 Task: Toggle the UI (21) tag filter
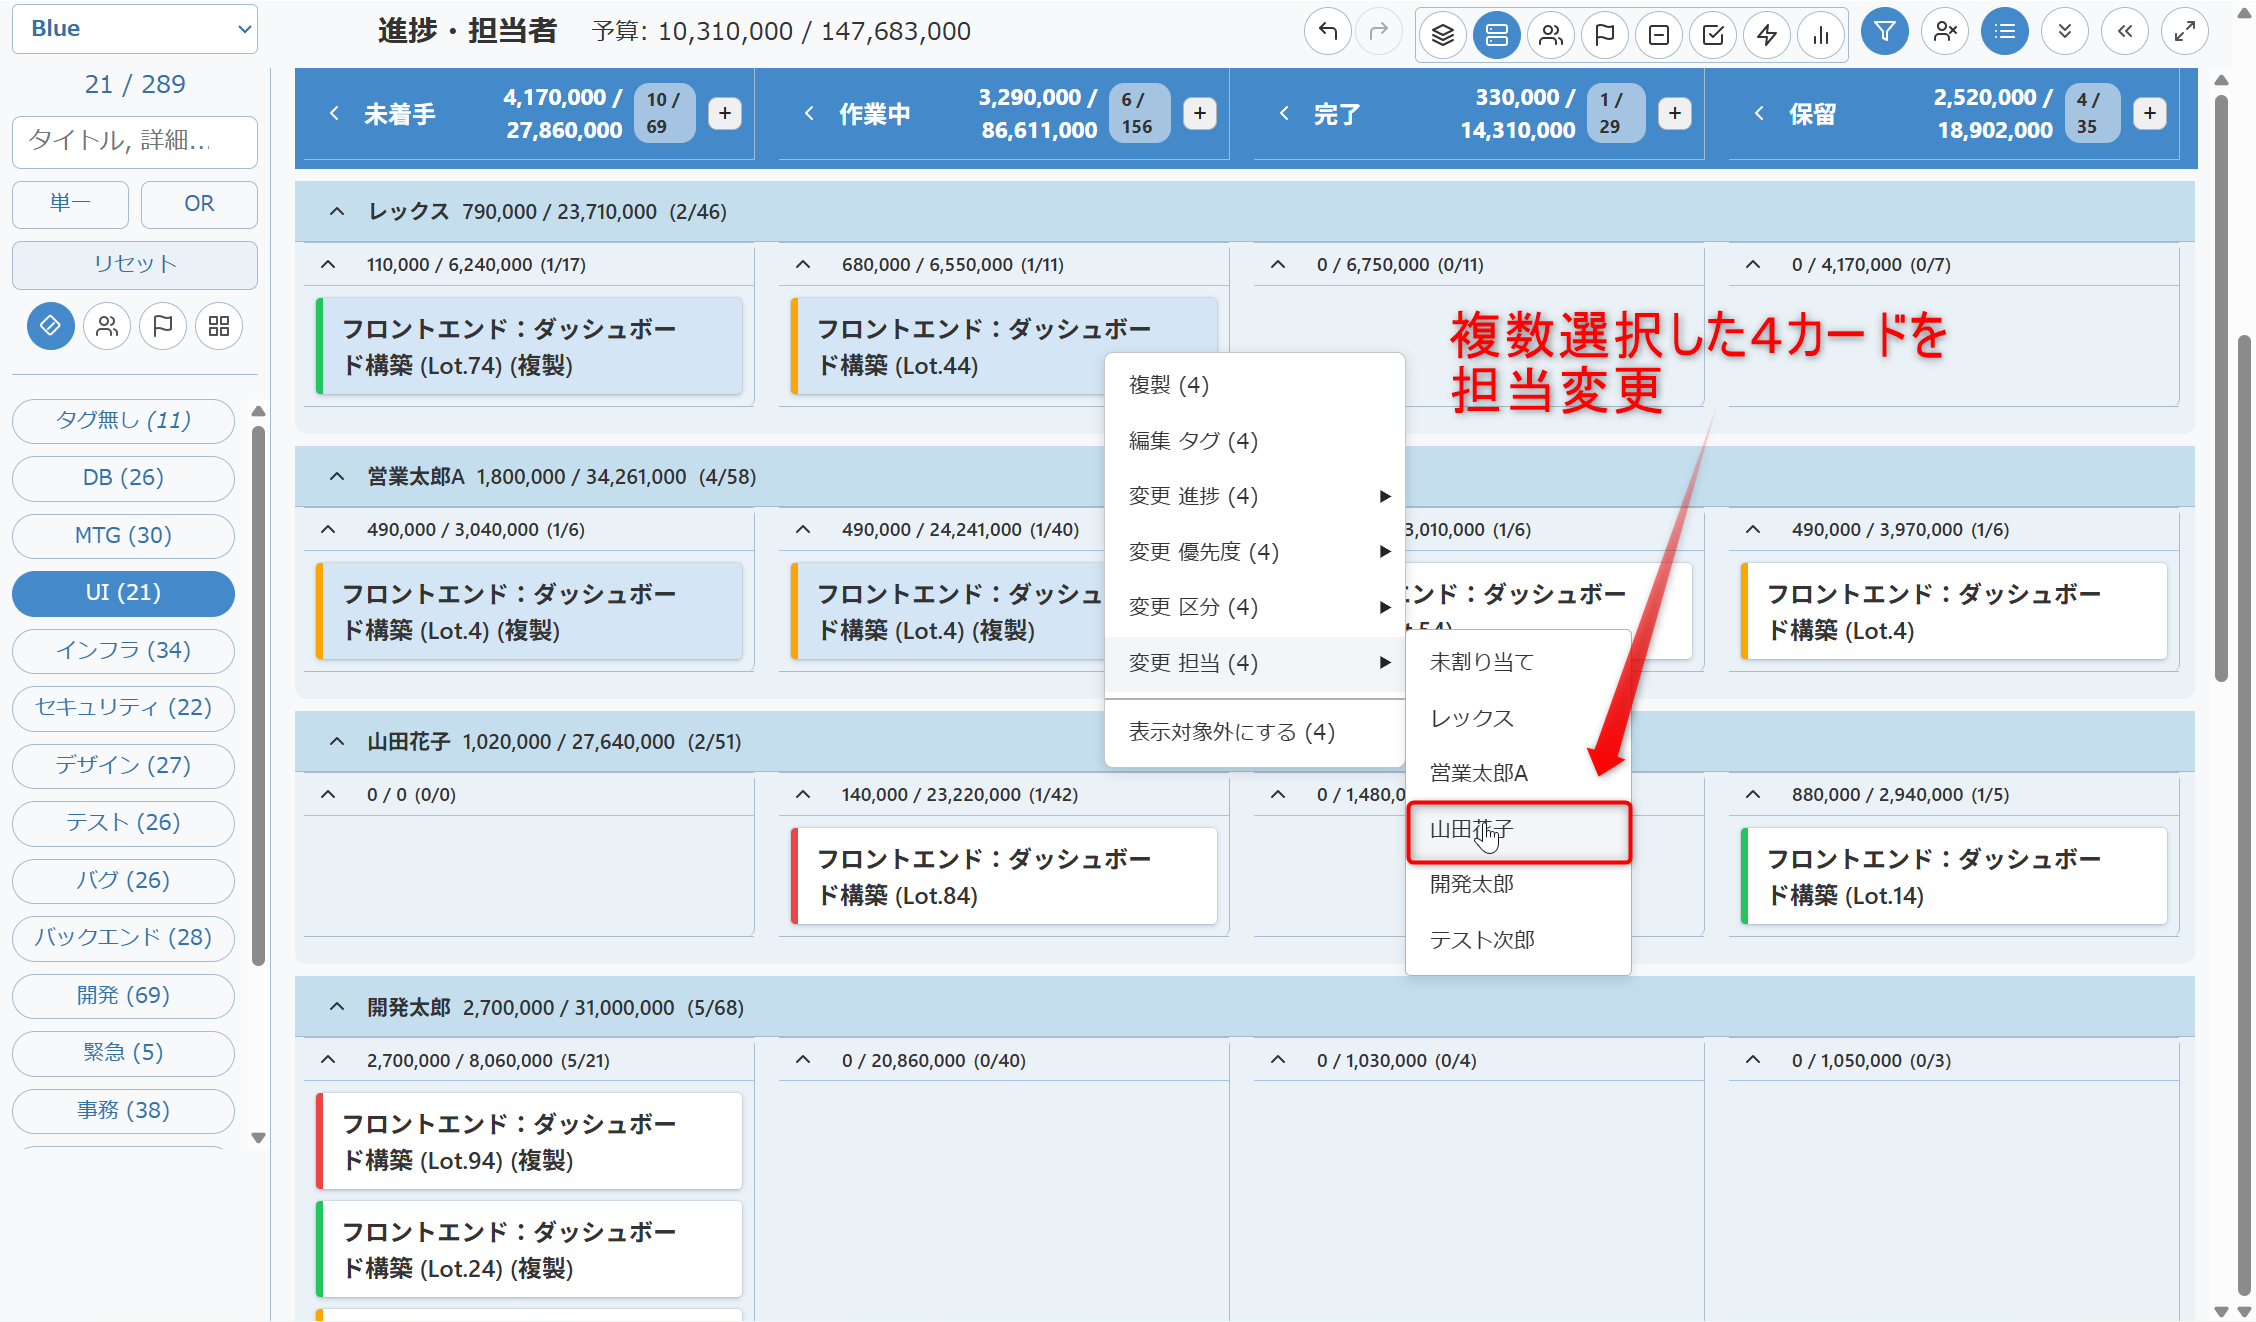pos(123,593)
